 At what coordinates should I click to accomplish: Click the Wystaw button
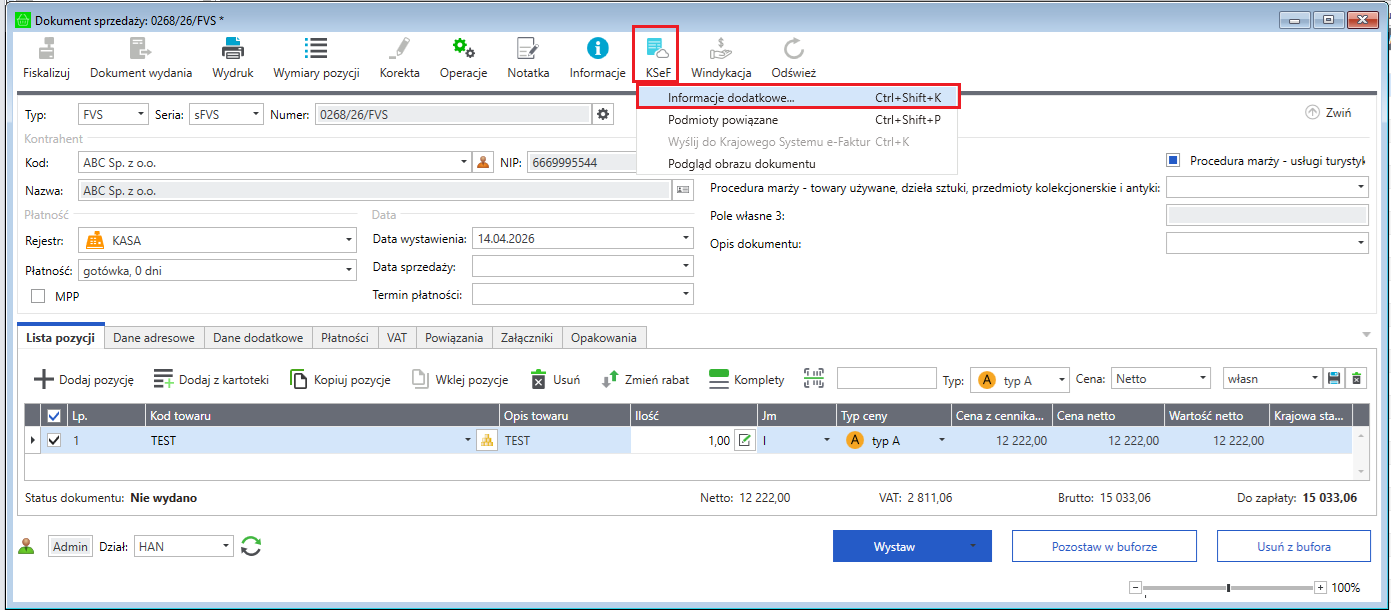click(894, 547)
